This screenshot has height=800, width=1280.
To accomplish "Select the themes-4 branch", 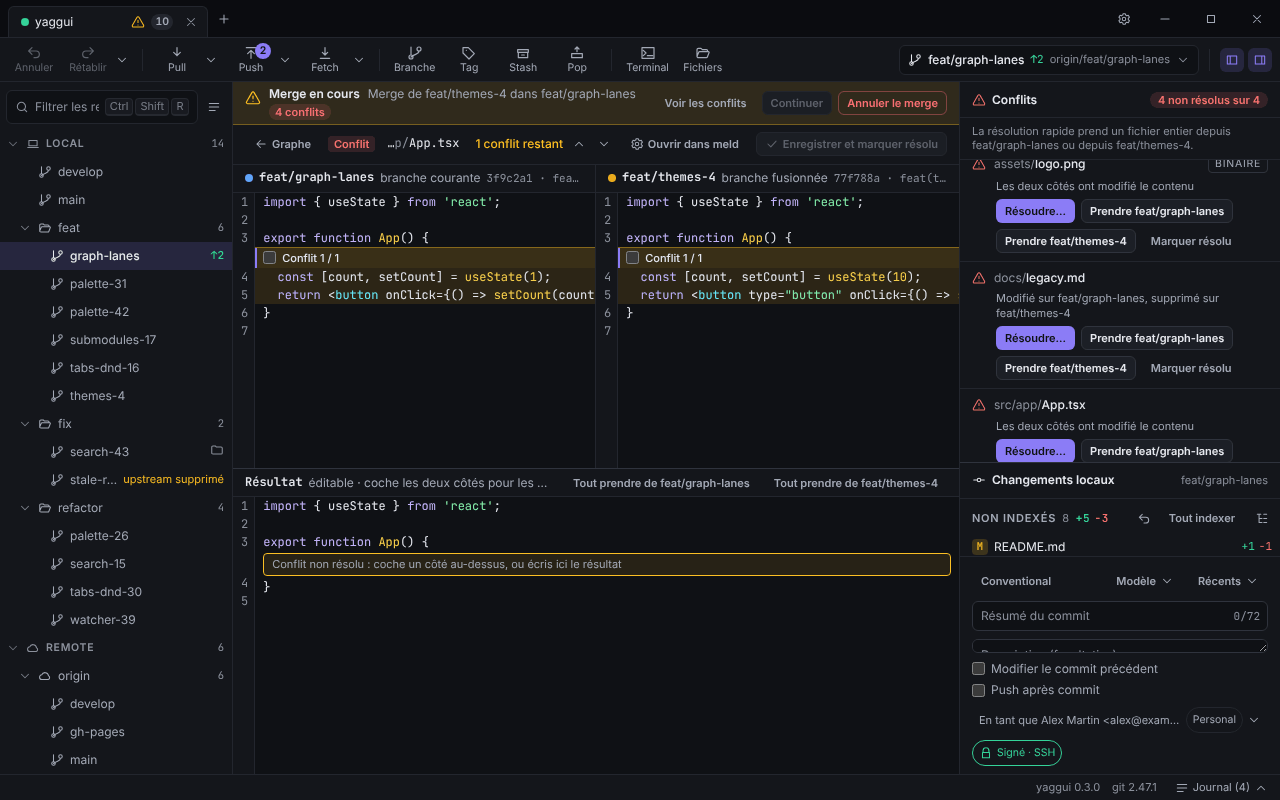I will click(x=97, y=396).
